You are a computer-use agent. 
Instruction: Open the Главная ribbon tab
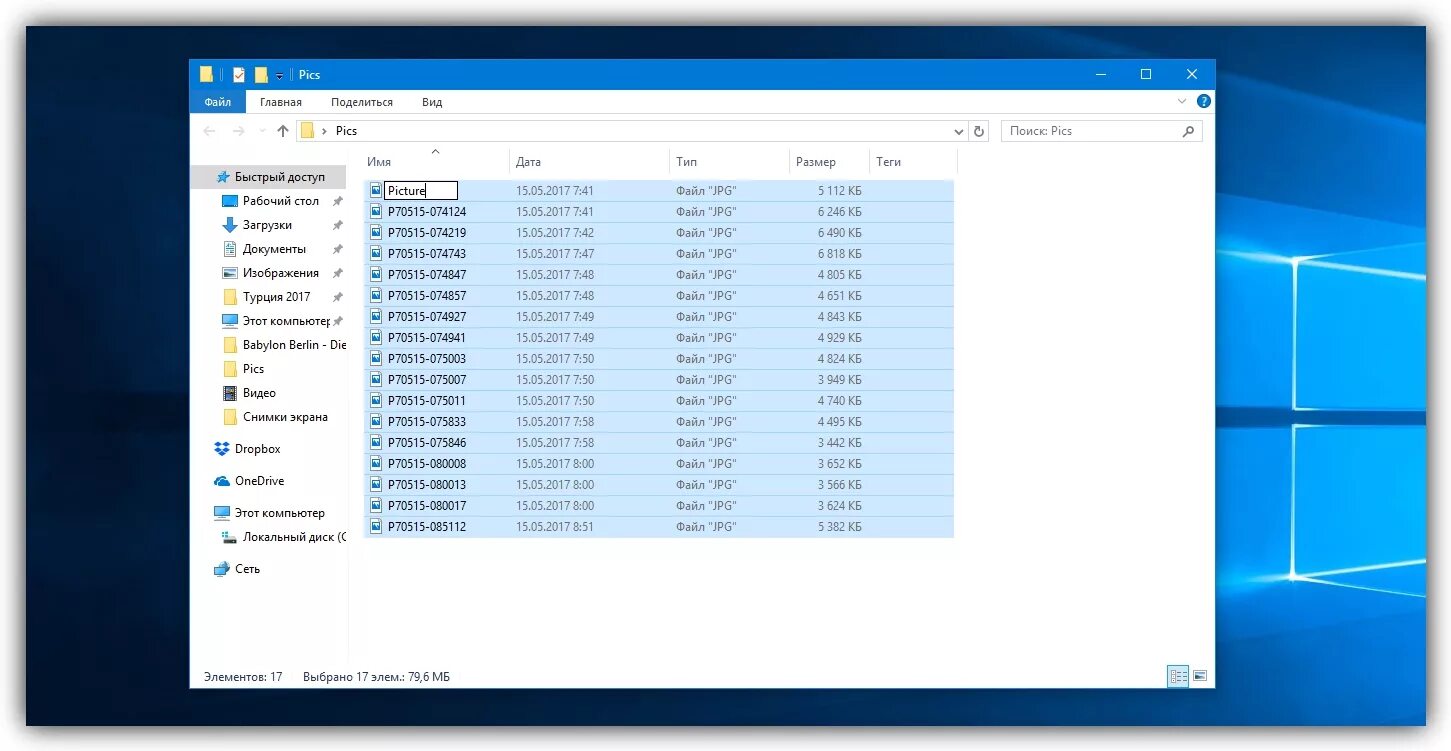tap(281, 102)
